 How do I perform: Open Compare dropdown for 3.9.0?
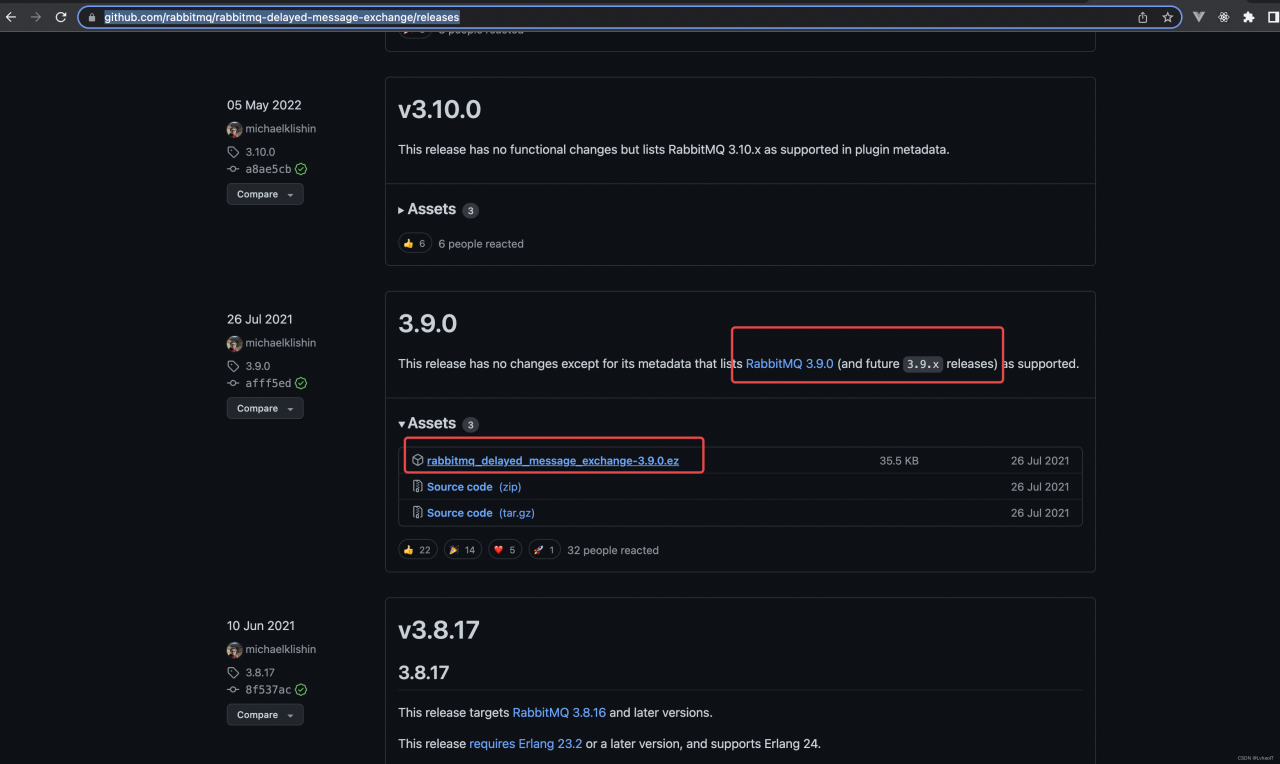point(265,408)
